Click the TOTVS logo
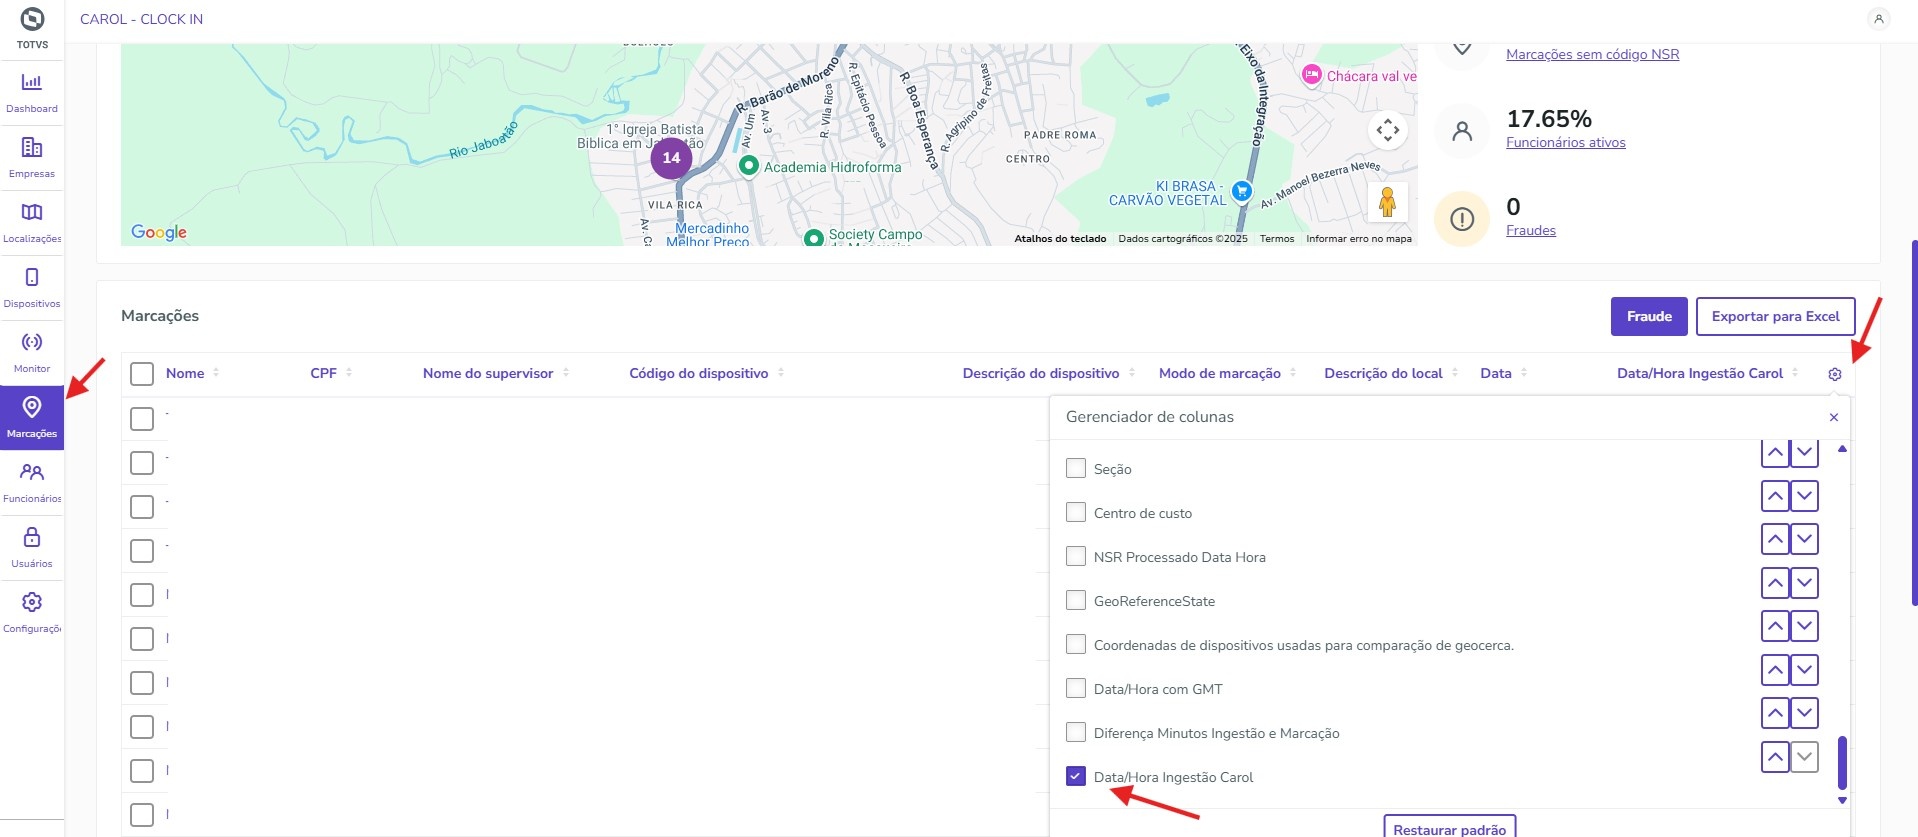The image size is (1918, 837). tap(32, 27)
